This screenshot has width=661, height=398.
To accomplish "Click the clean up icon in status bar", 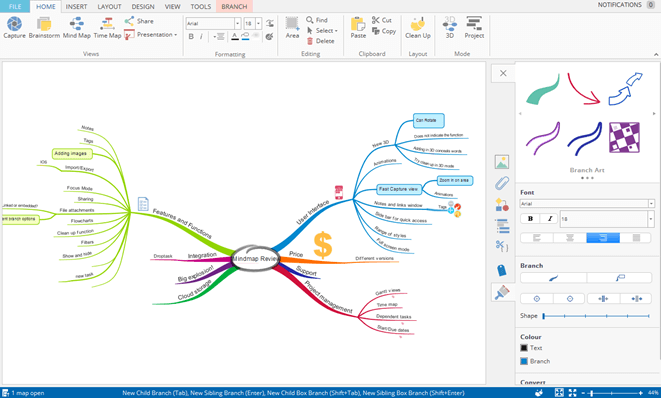I will point(539,393).
